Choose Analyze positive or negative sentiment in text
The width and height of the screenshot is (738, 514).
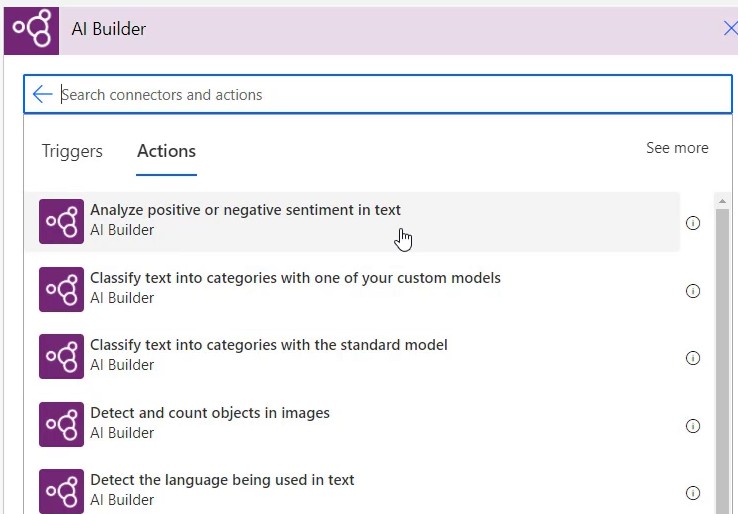click(x=353, y=221)
